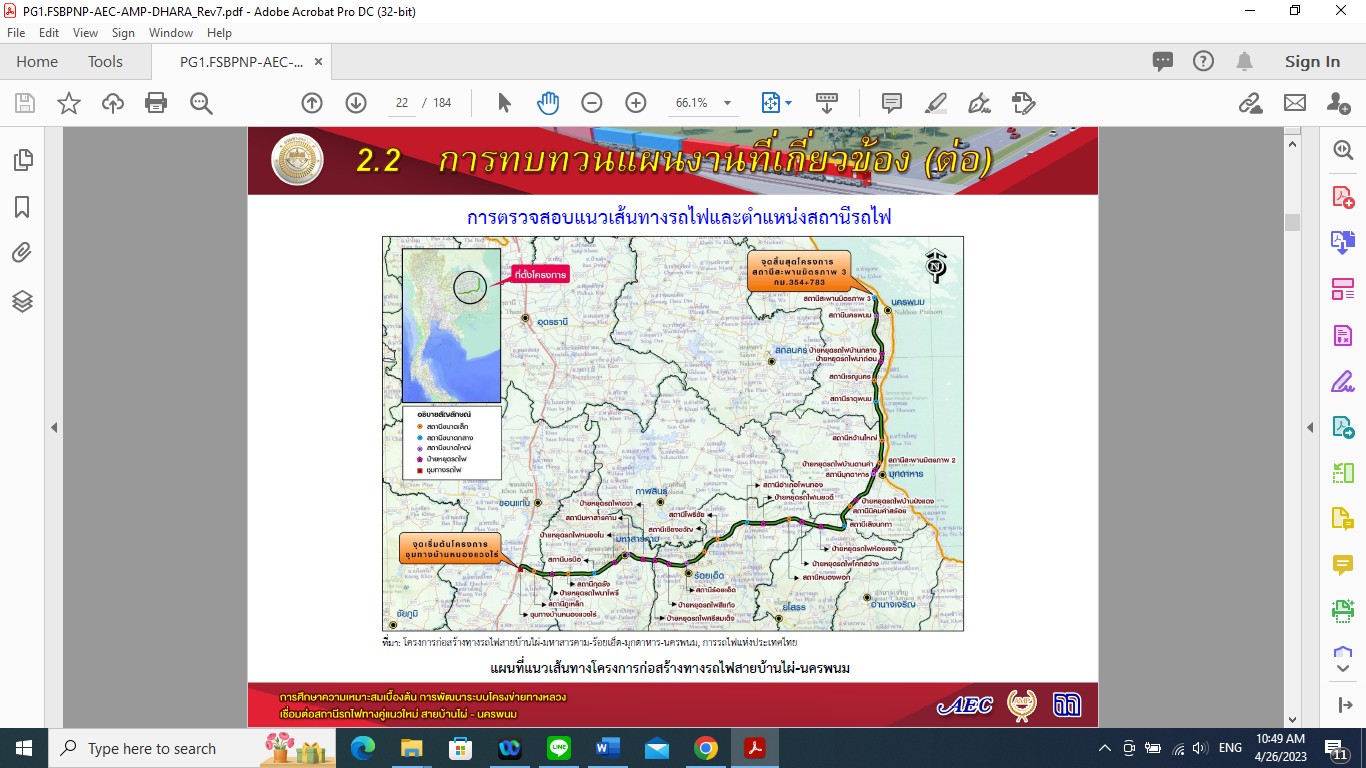Click the Zoom Out minus icon
The image size is (1366, 768).
[592, 103]
